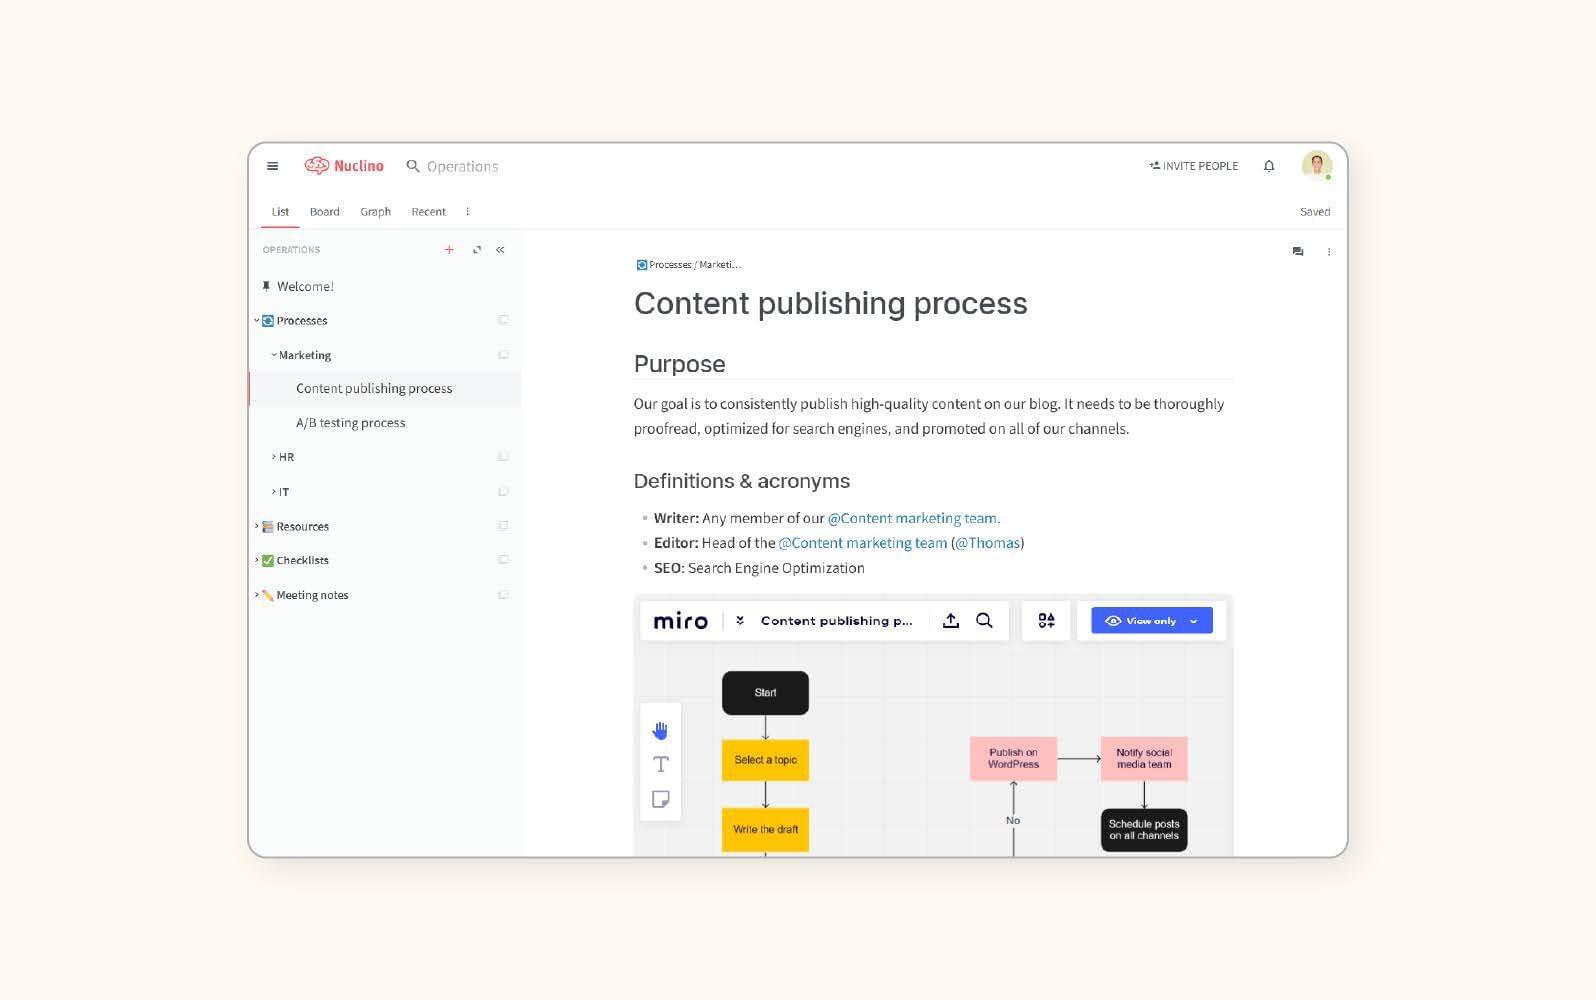1596x1000 pixels.
Task: Click the Operations search field
Action: [462, 167]
